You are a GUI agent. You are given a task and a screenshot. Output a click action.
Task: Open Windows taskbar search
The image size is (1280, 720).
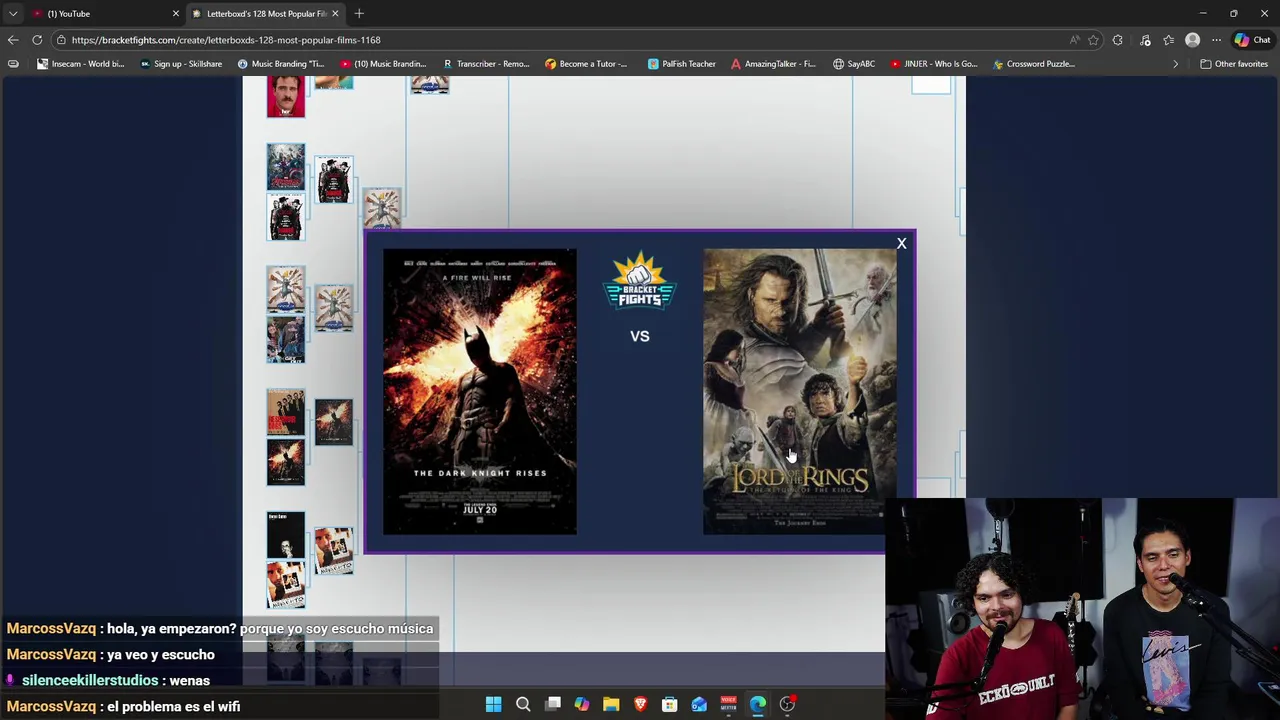point(523,704)
